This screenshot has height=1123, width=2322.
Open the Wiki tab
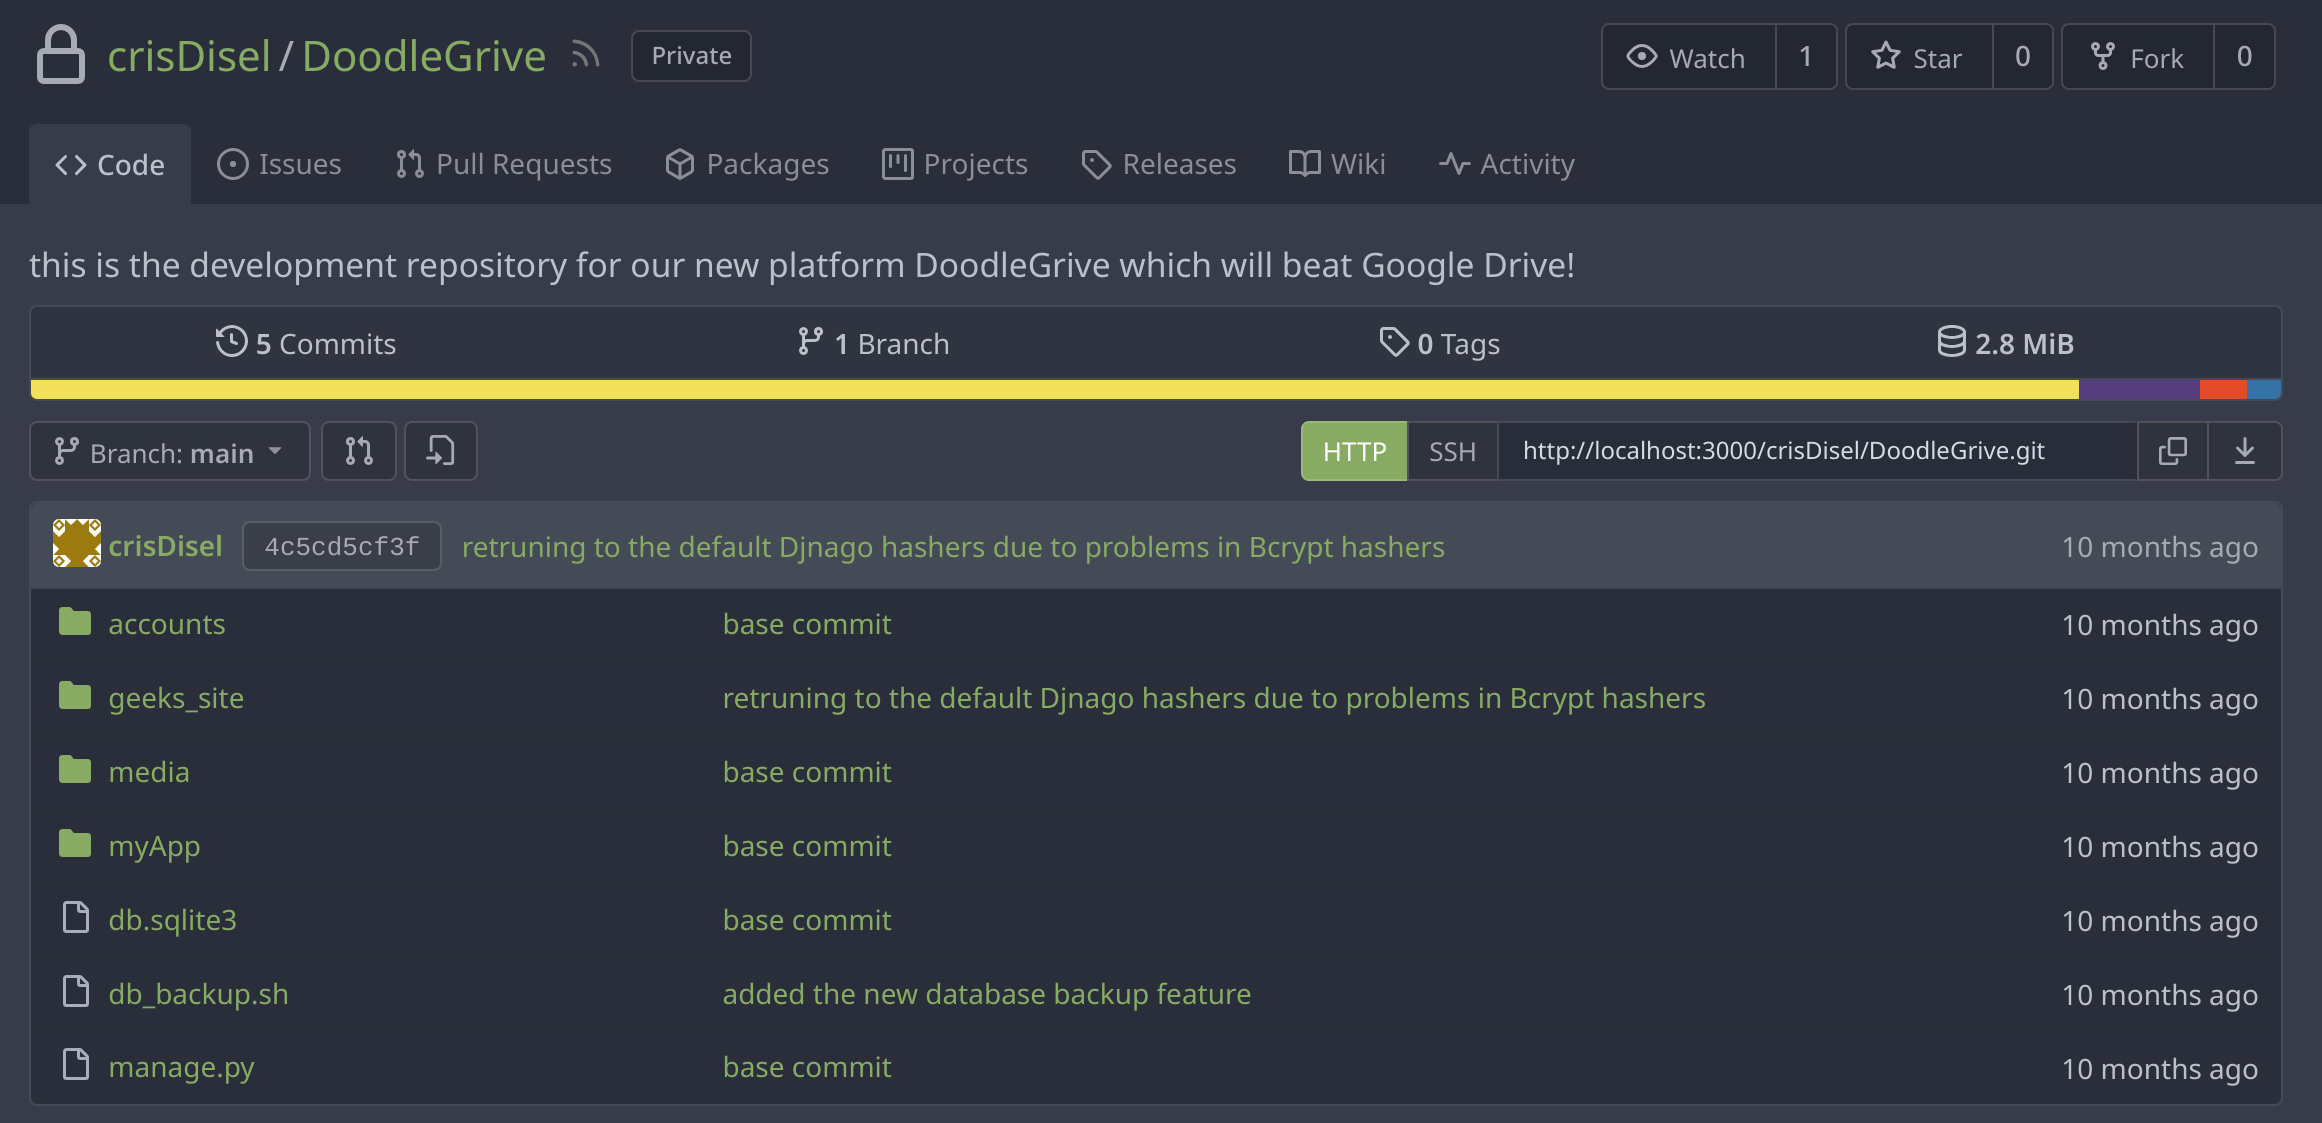click(x=1337, y=164)
